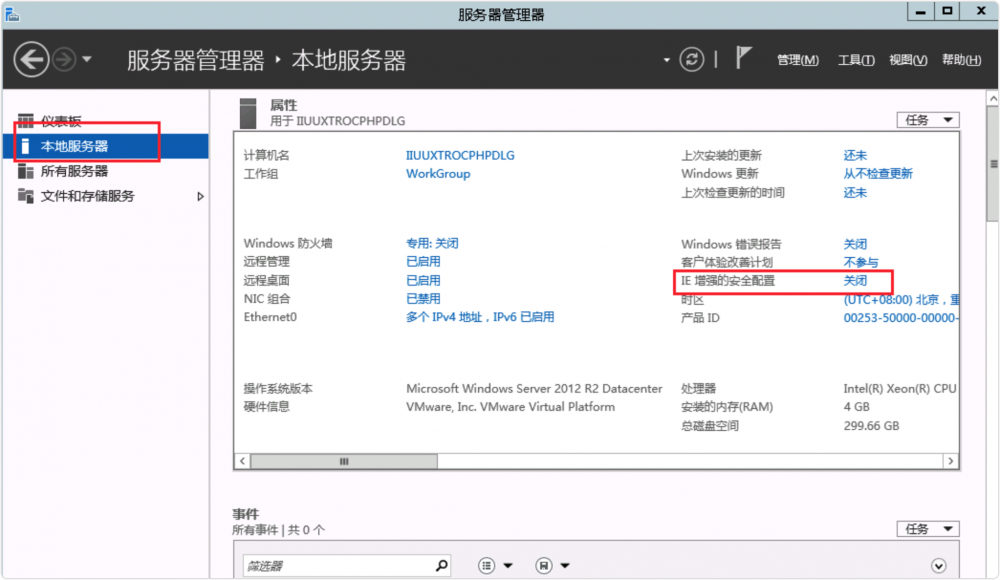
Task: Click the refresh icon in header
Action: (x=692, y=60)
